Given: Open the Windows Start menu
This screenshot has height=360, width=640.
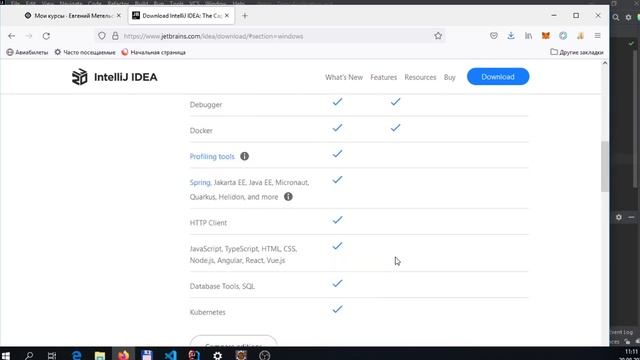Looking at the screenshot, I should 6,355.
